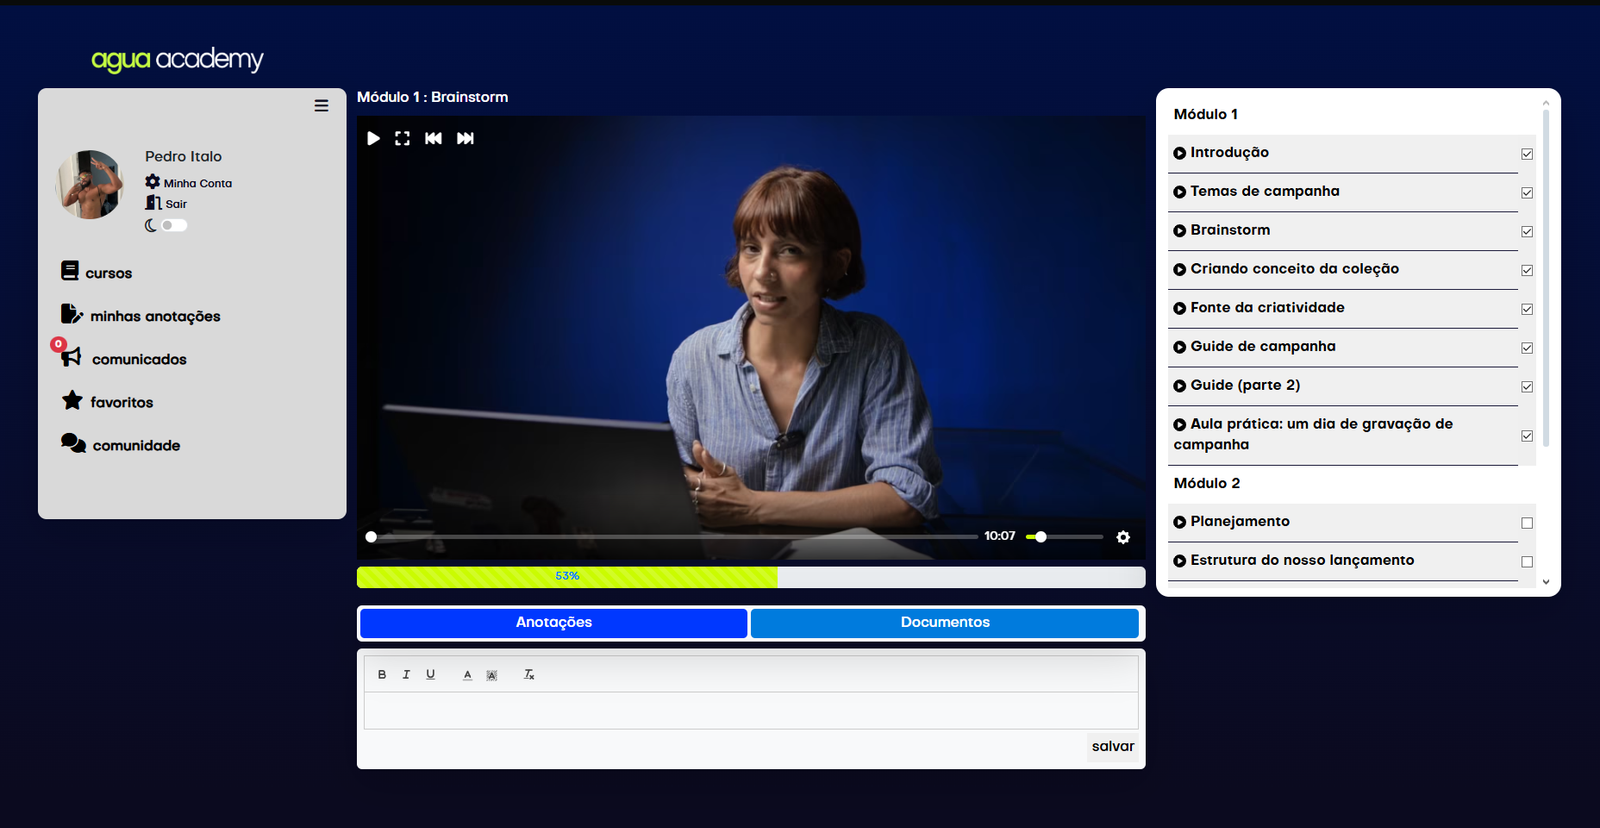The width and height of the screenshot is (1600, 828).
Task: Open comunidade in sidebar
Action: [120, 444]
